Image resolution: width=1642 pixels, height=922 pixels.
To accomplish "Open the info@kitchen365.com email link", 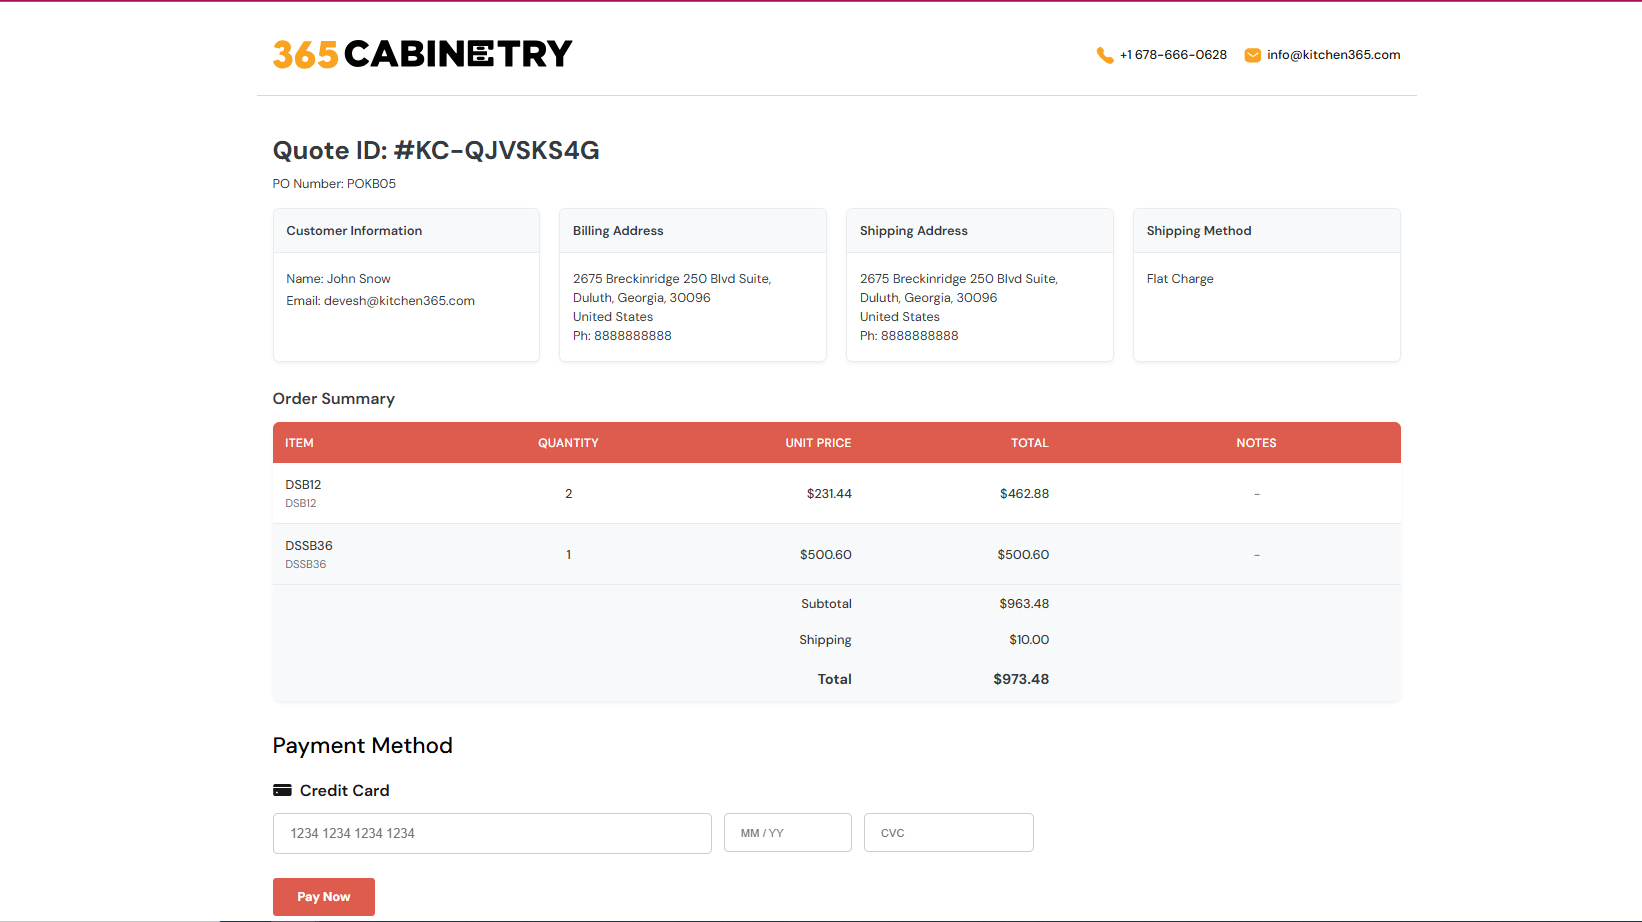I will [1333, 55].
